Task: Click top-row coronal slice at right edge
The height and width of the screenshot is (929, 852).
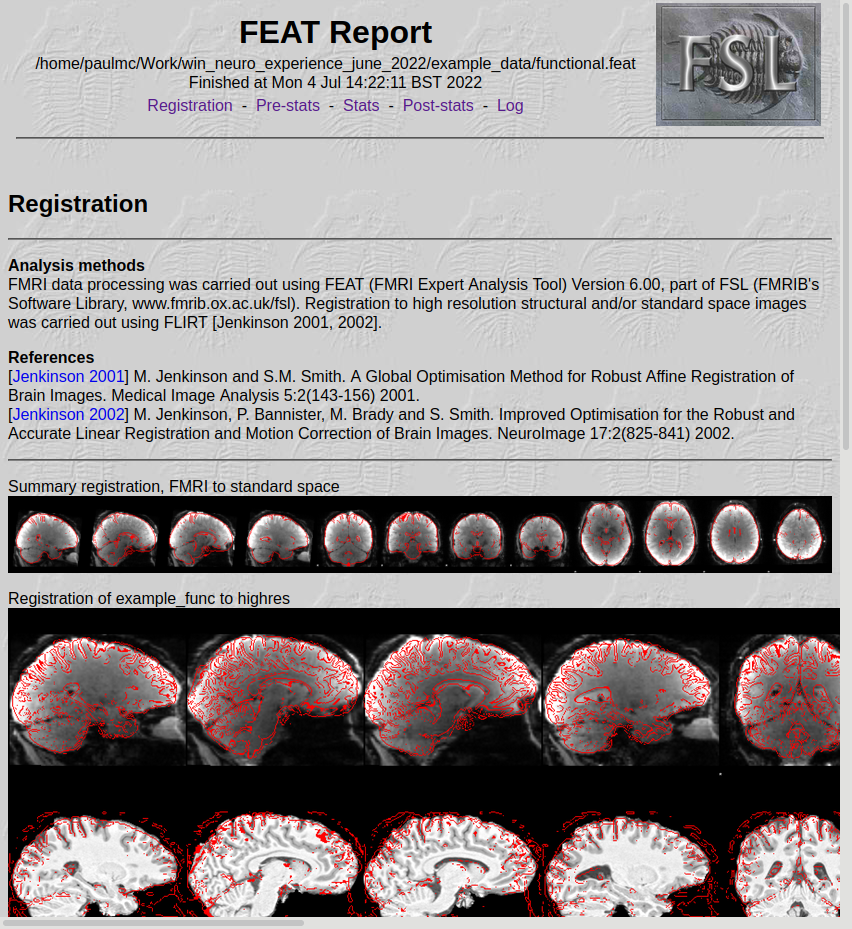Action: click(x=786, y=698)
